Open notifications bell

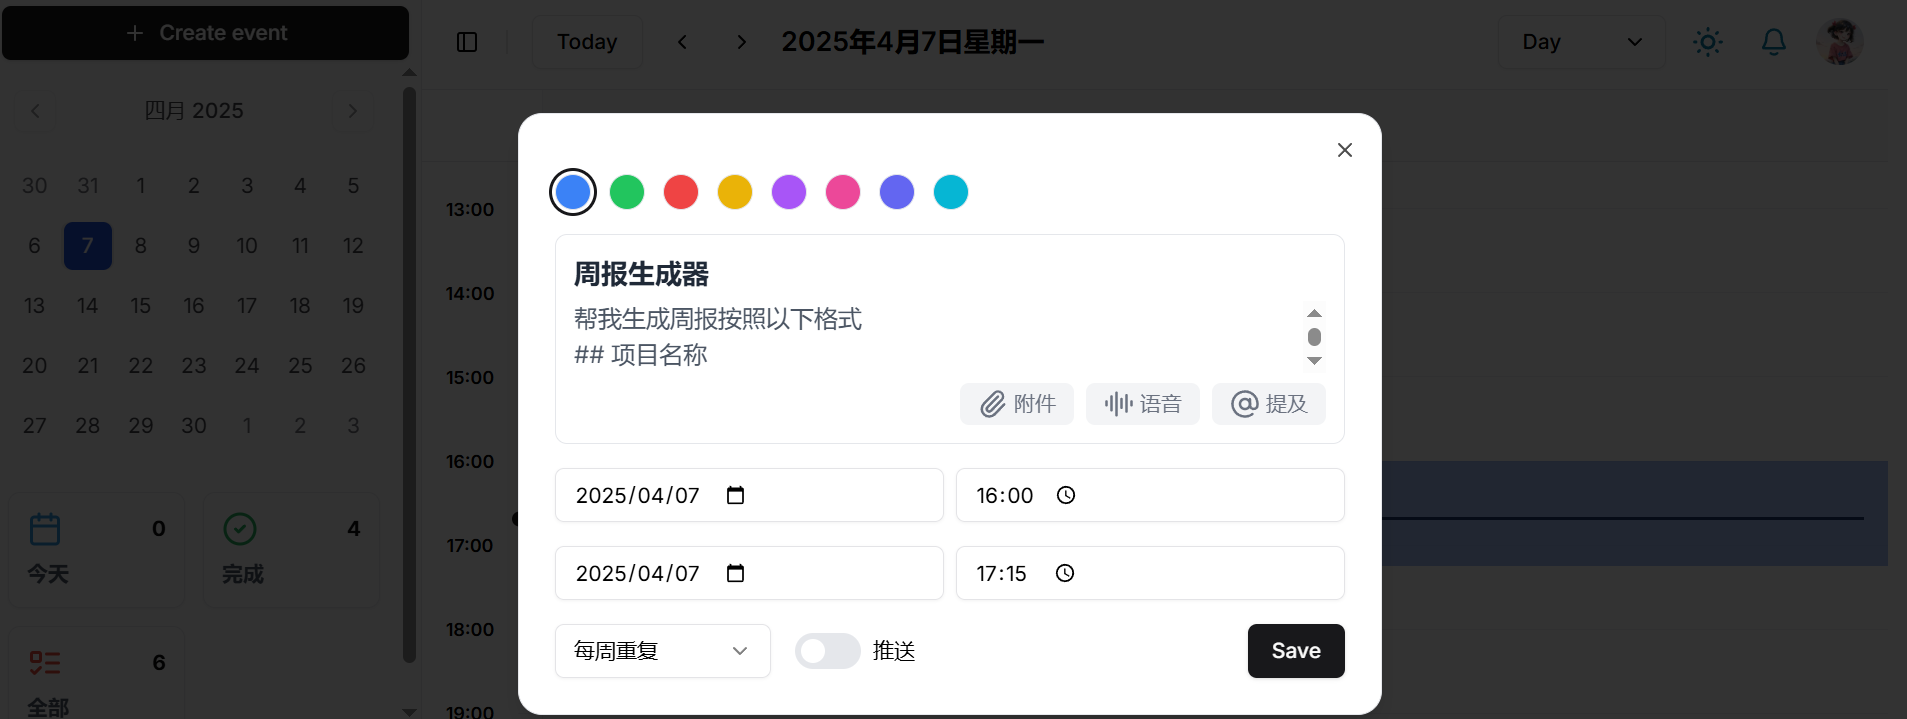[1773, 42]
